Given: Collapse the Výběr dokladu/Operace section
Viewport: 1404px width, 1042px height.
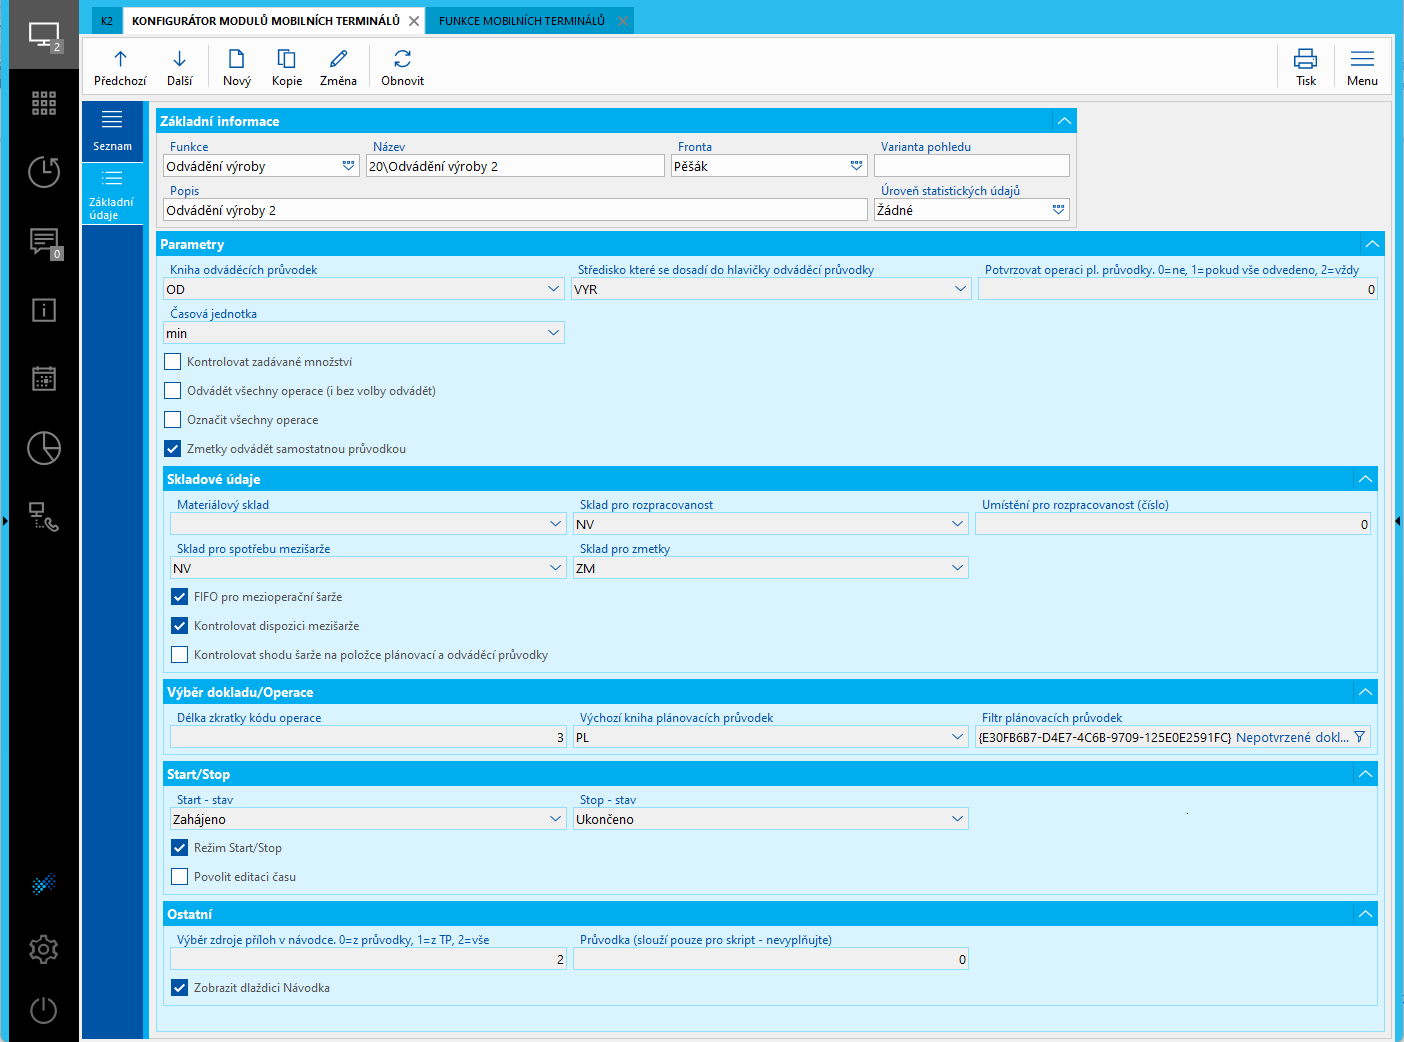Looking at the screenshot, I should [x=1366, y=692].
